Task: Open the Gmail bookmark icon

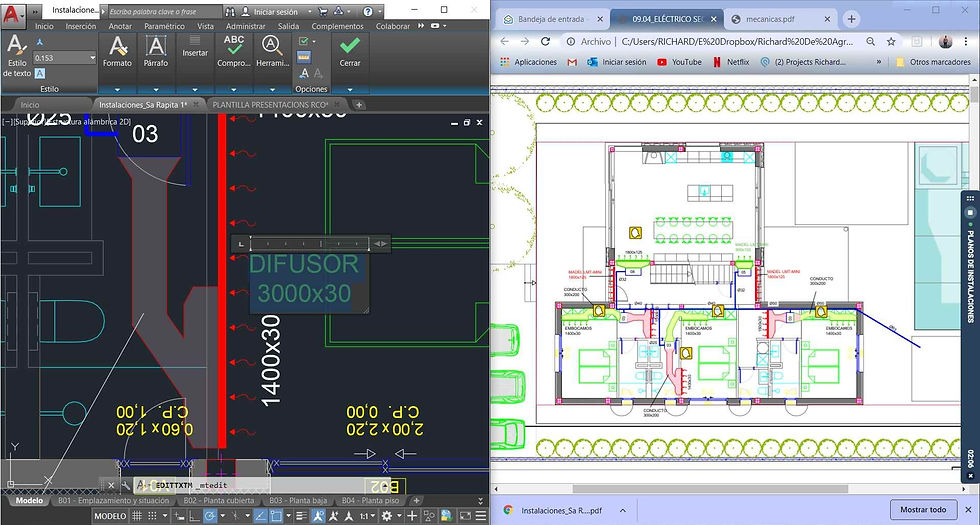Action: pyautogui.click(x=571, y=62)
